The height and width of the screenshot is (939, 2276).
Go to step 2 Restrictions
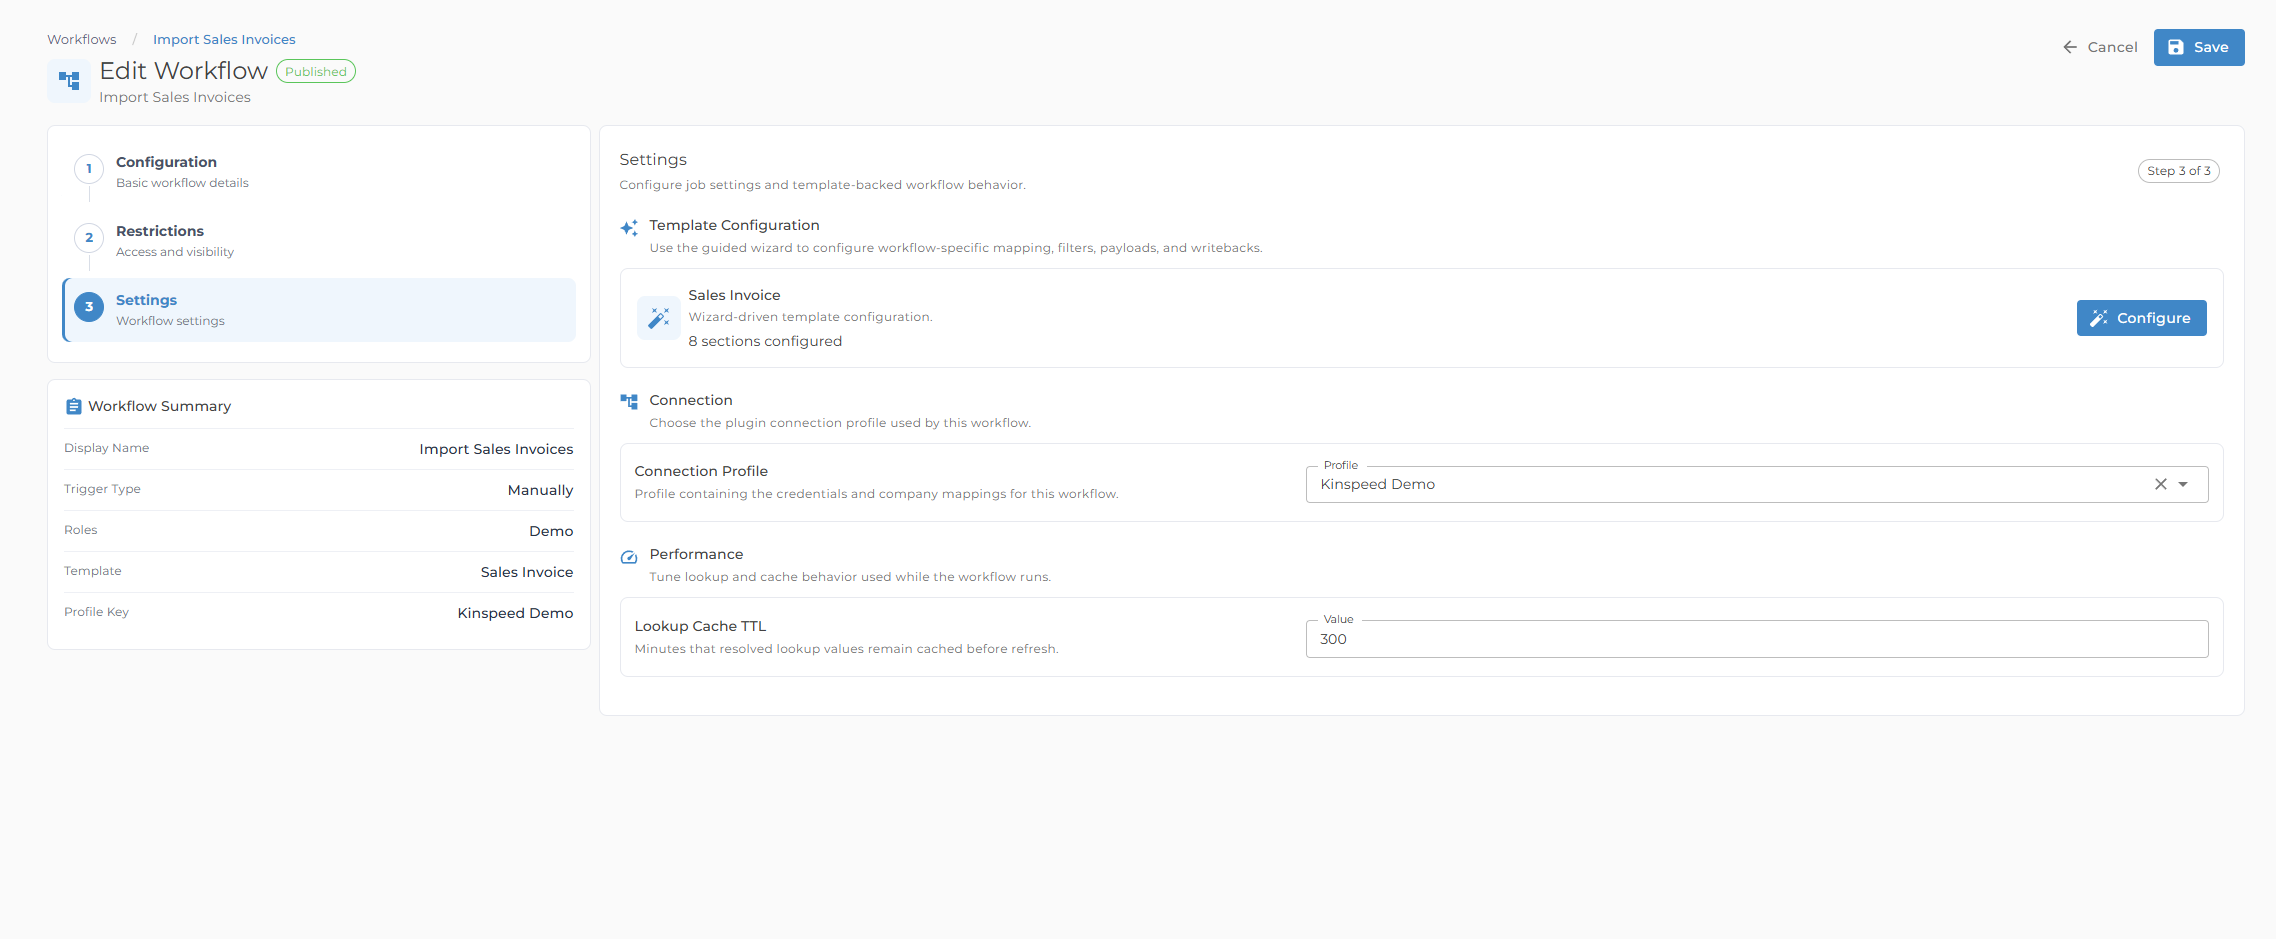point(319,240)
